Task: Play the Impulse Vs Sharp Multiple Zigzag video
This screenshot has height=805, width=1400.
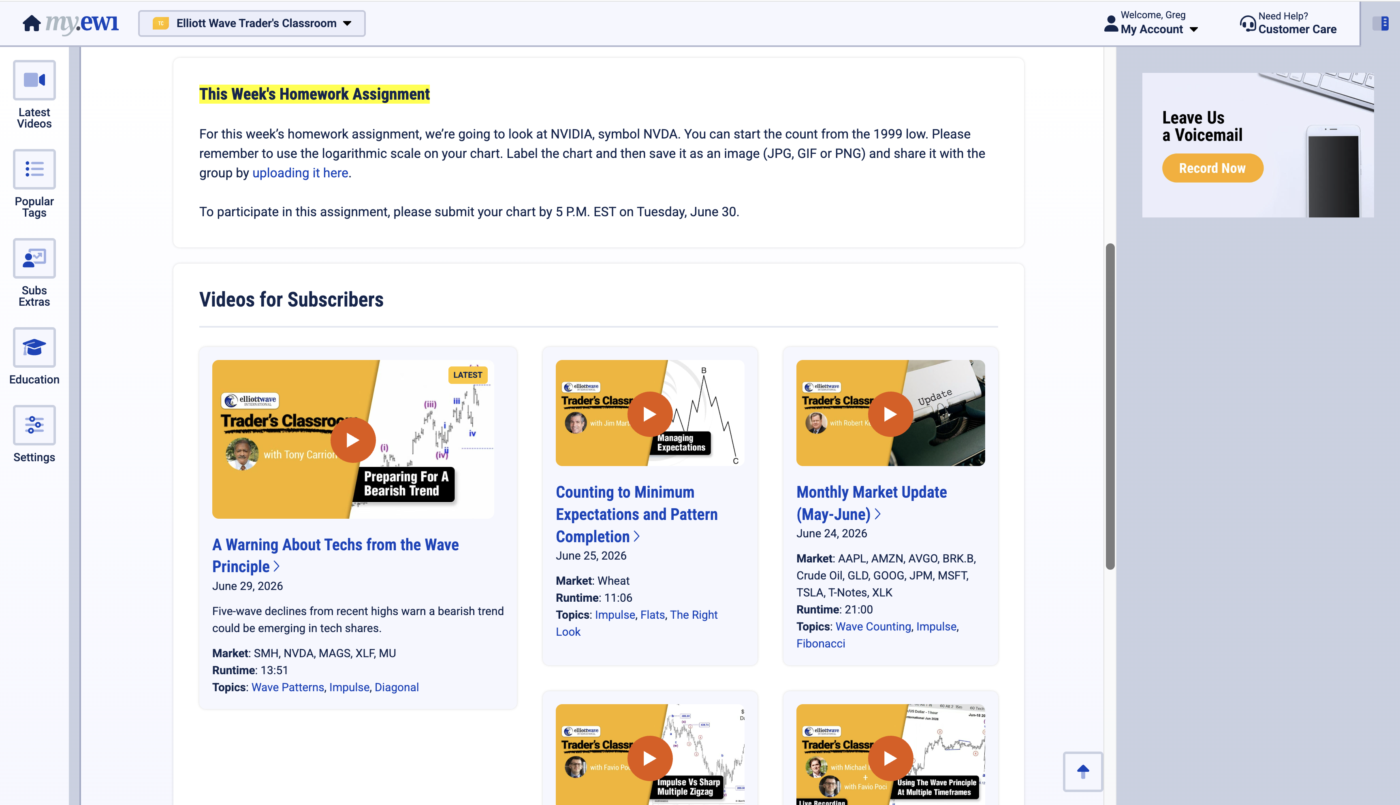Action: tap(650, 758)
